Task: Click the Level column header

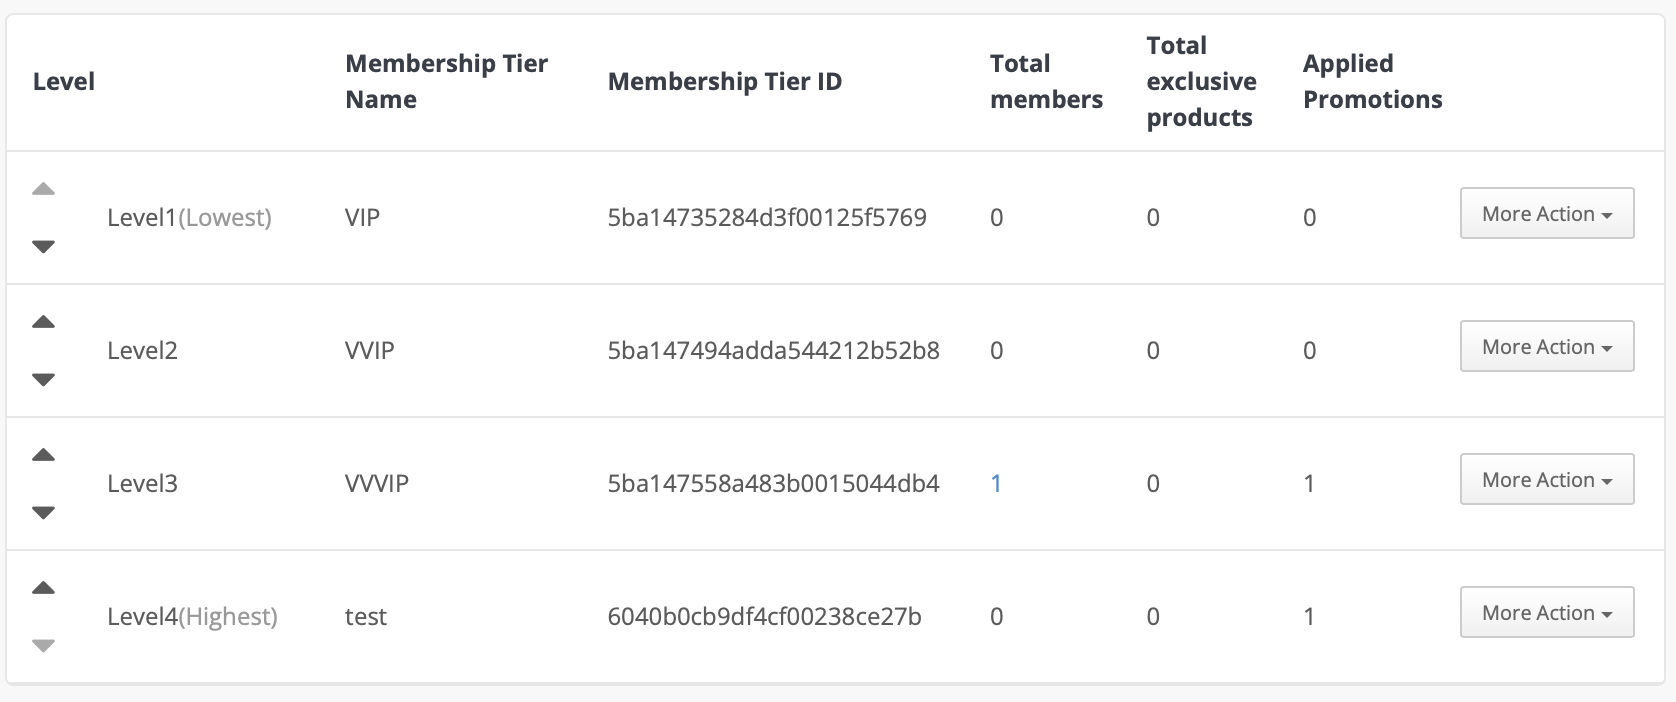Action: 64,81
